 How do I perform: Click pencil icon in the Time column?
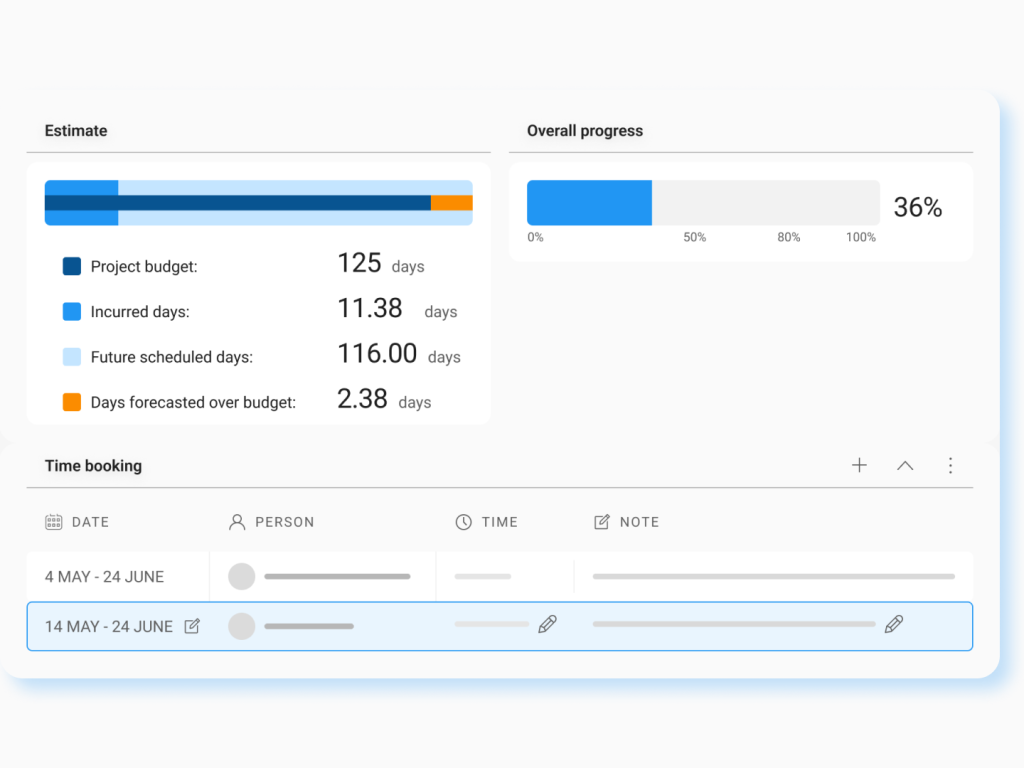coord(547,624)
